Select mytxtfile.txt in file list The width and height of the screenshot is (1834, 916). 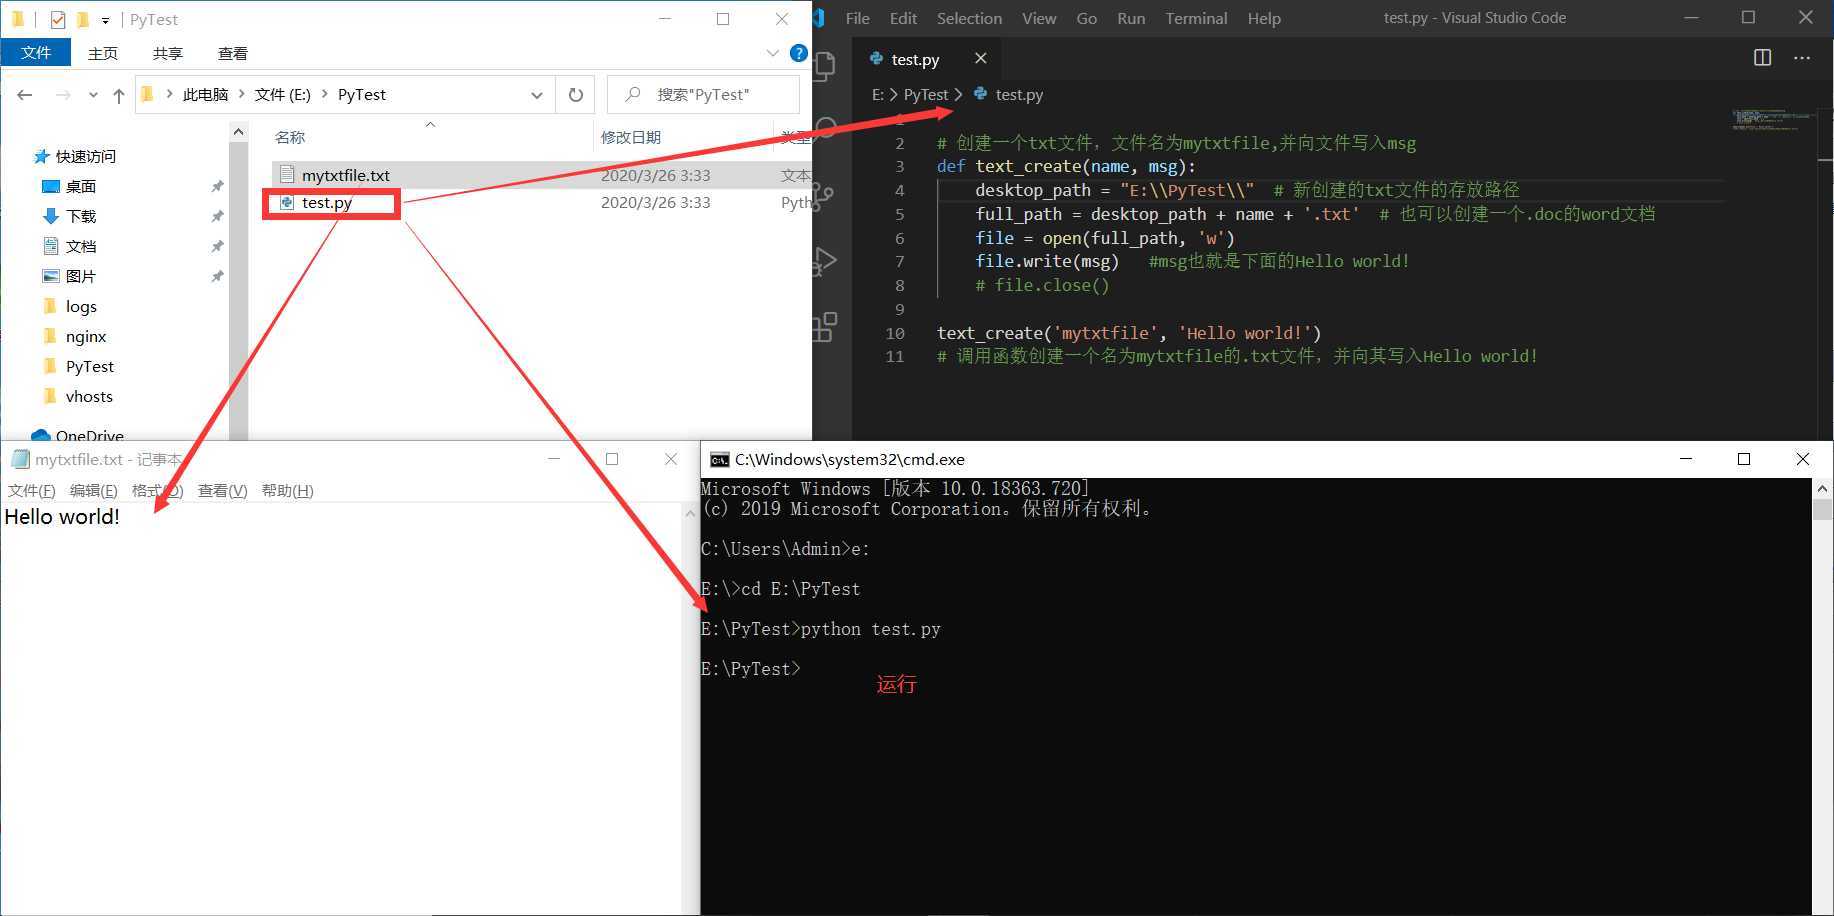point(346,175)
